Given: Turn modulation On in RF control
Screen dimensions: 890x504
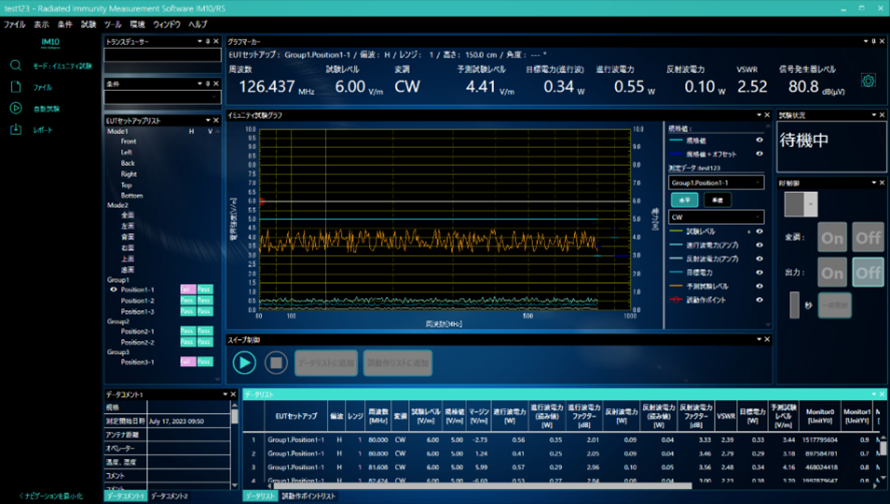Looking at the screenshot, I should click(832, 237).
